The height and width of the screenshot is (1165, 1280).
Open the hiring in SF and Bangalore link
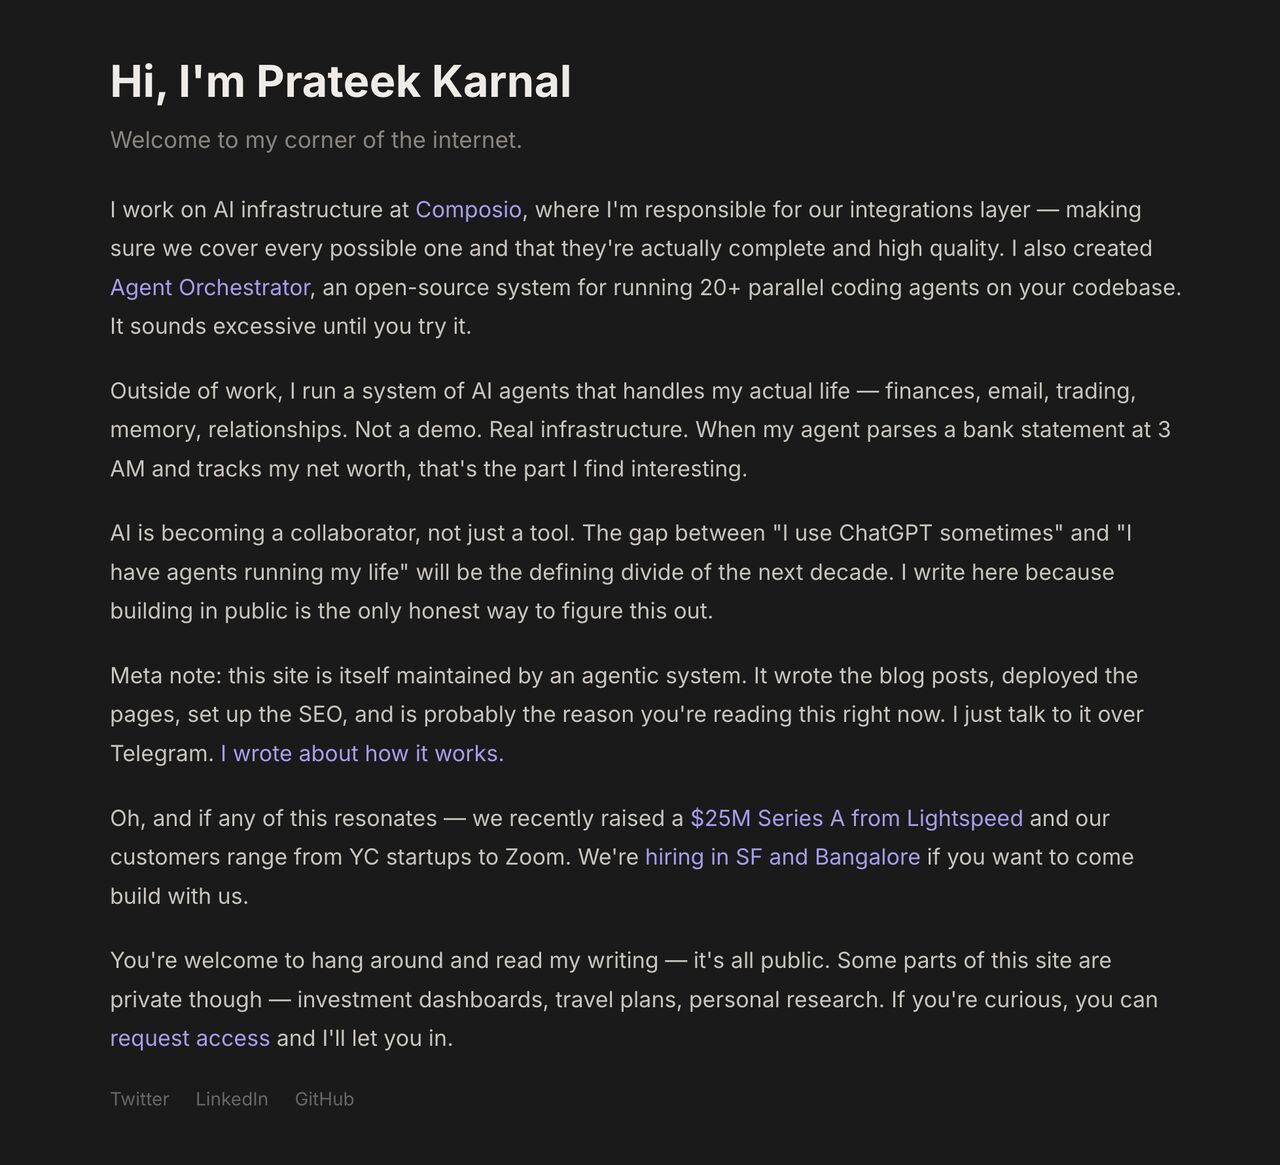pos(783,858)
